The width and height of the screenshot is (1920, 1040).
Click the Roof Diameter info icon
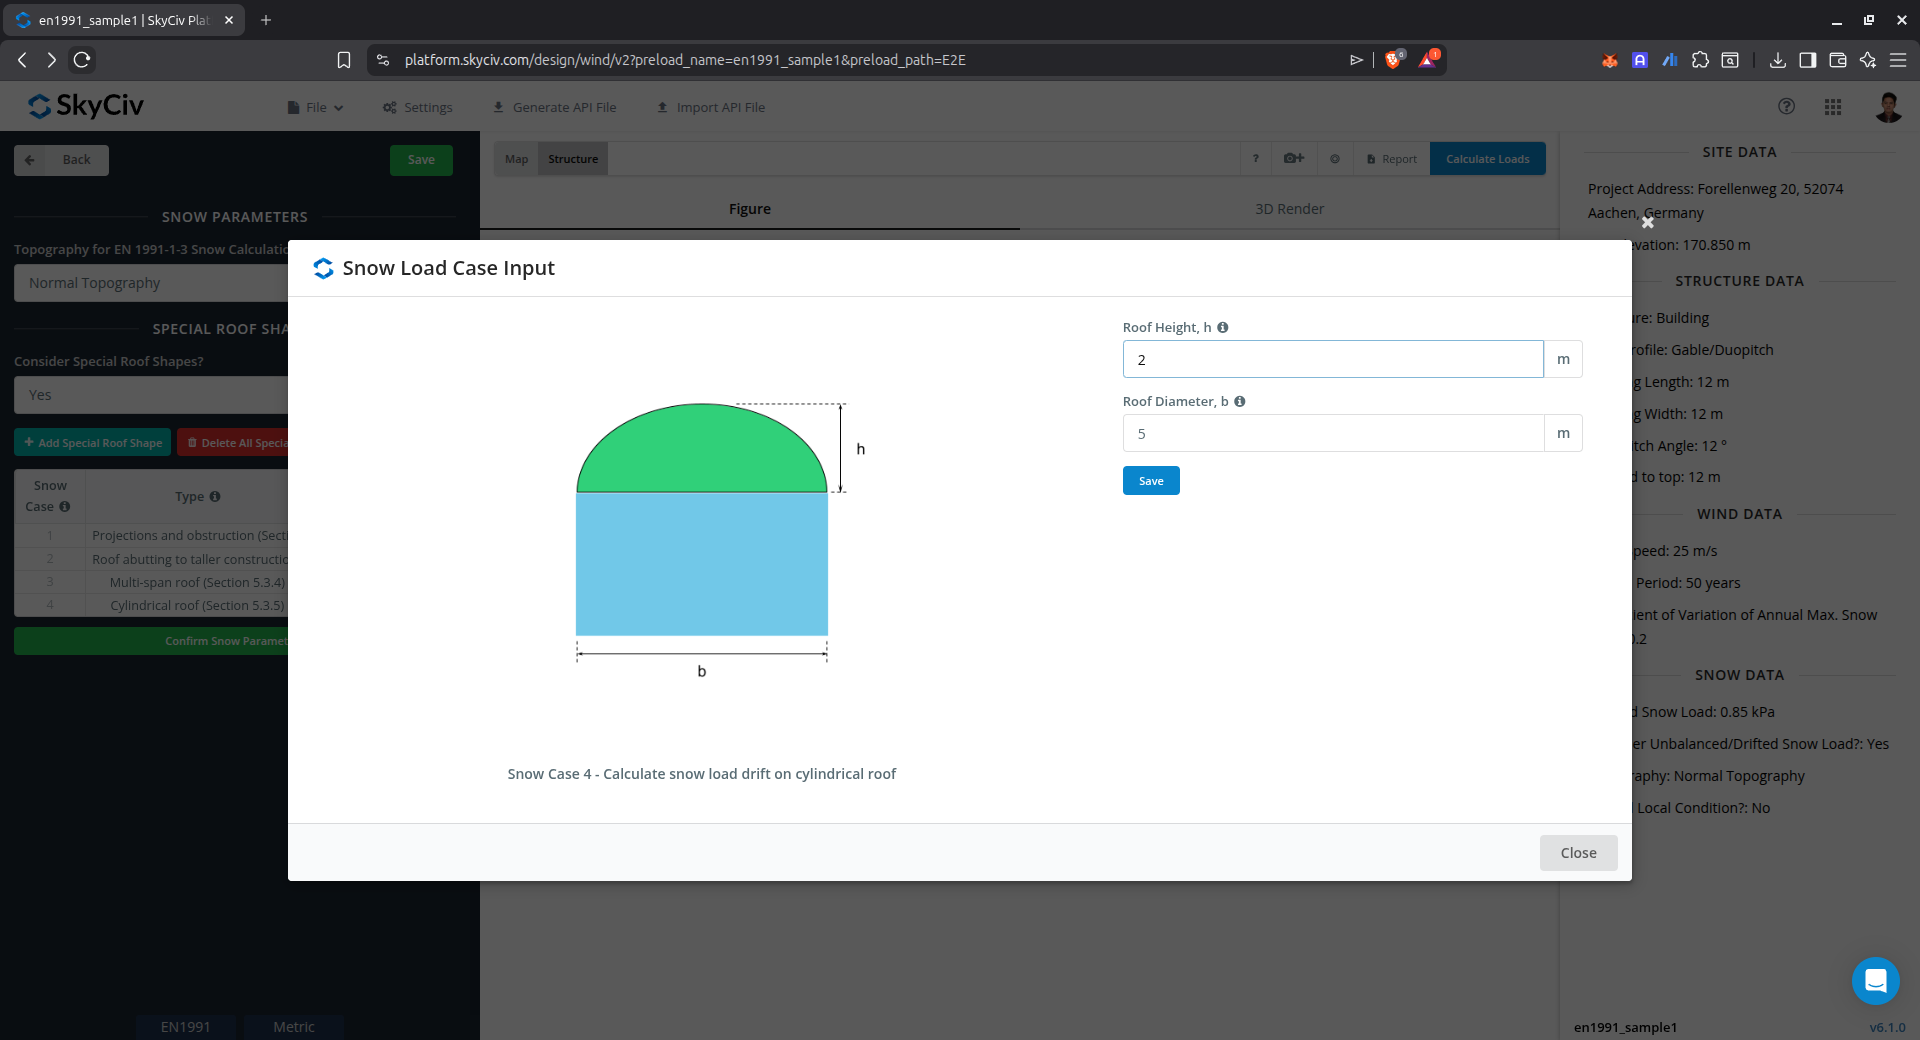[1240, 402]
